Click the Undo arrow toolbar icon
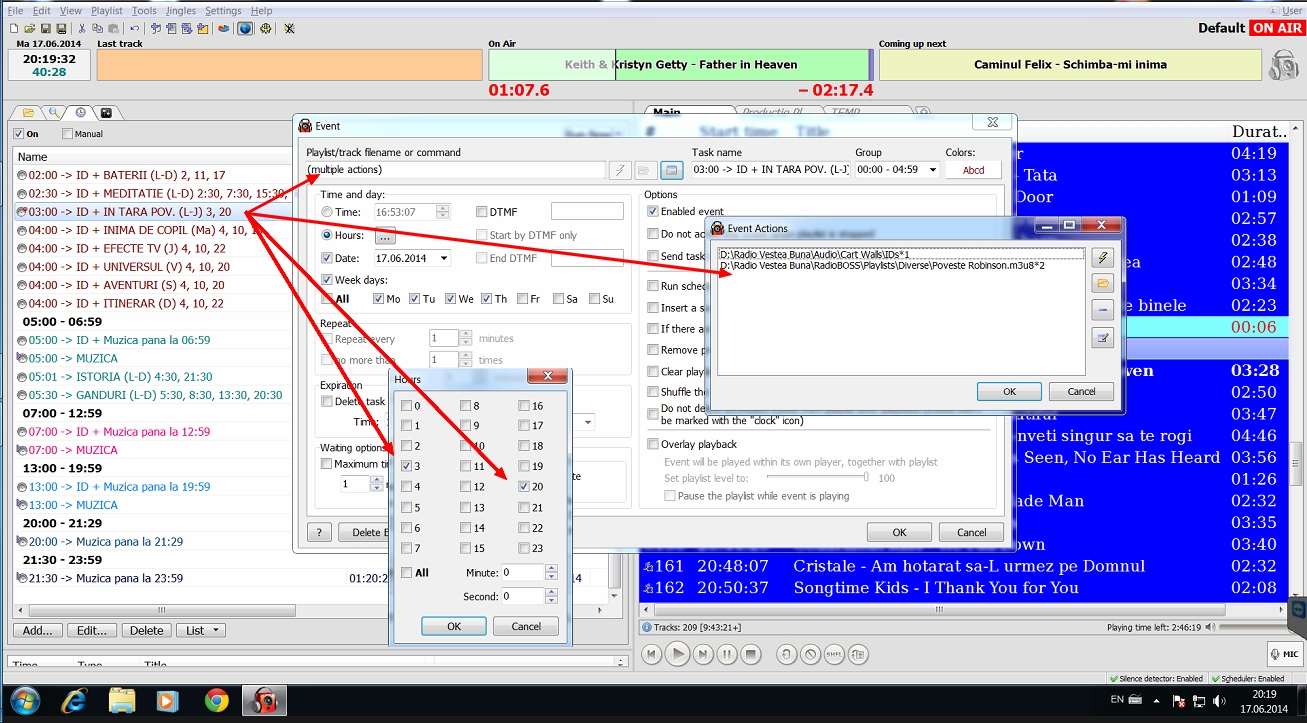Image resolution: width=1307 pixels, height=723 pixels. click(137, 28)
